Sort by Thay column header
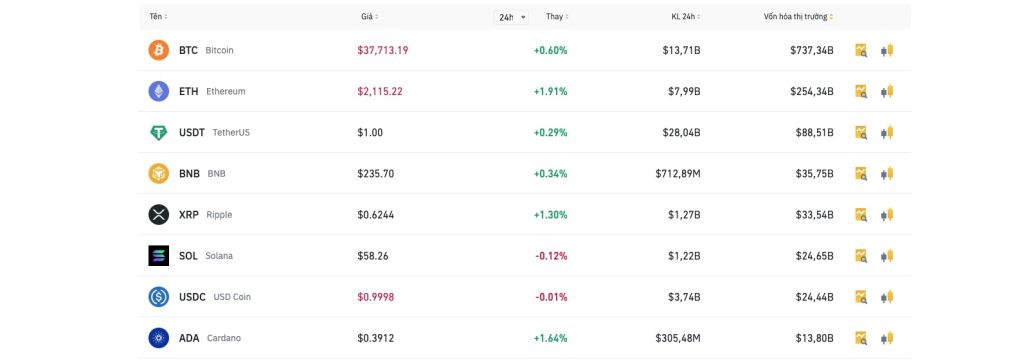The image size is (1024, 363). pos(557,16)
